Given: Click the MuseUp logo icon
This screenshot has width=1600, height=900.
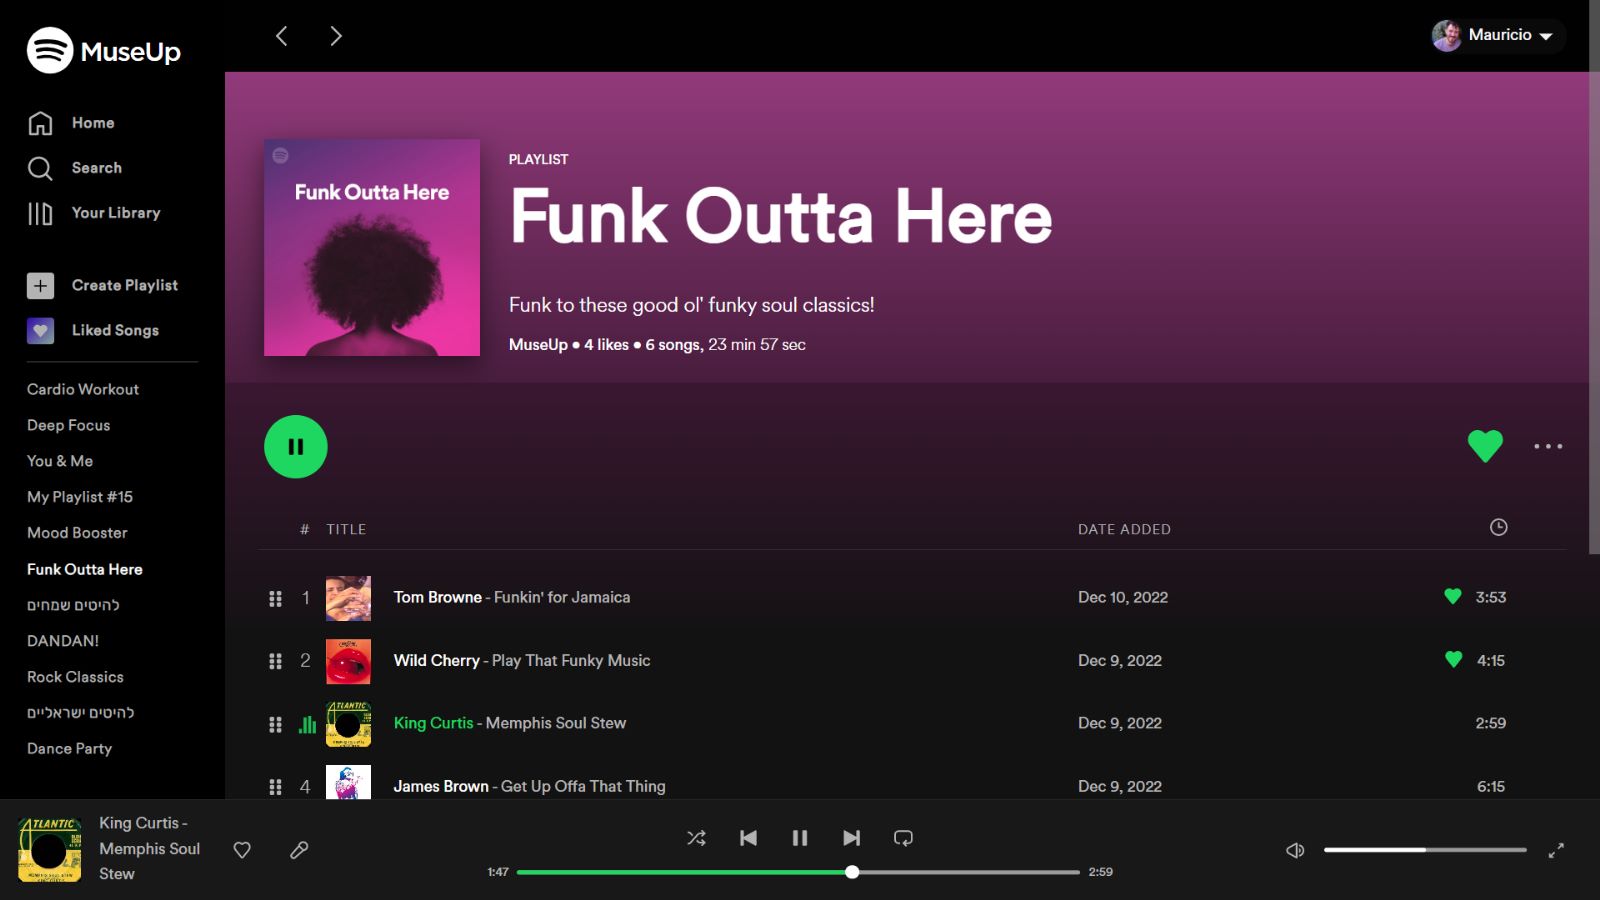Looking at the screenshot, I should coord(50,50).
